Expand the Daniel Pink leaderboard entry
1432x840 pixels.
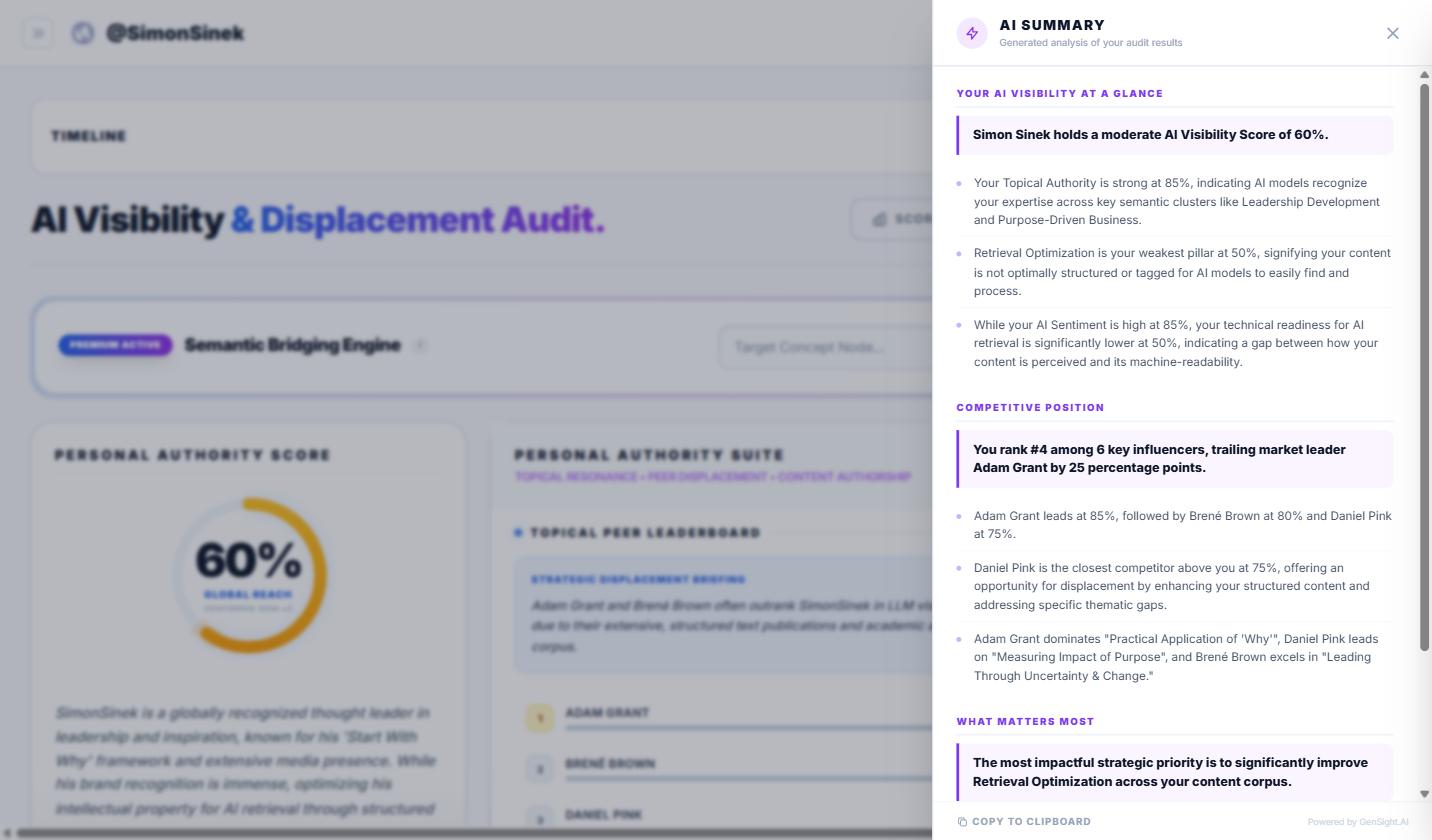point(604,814)
